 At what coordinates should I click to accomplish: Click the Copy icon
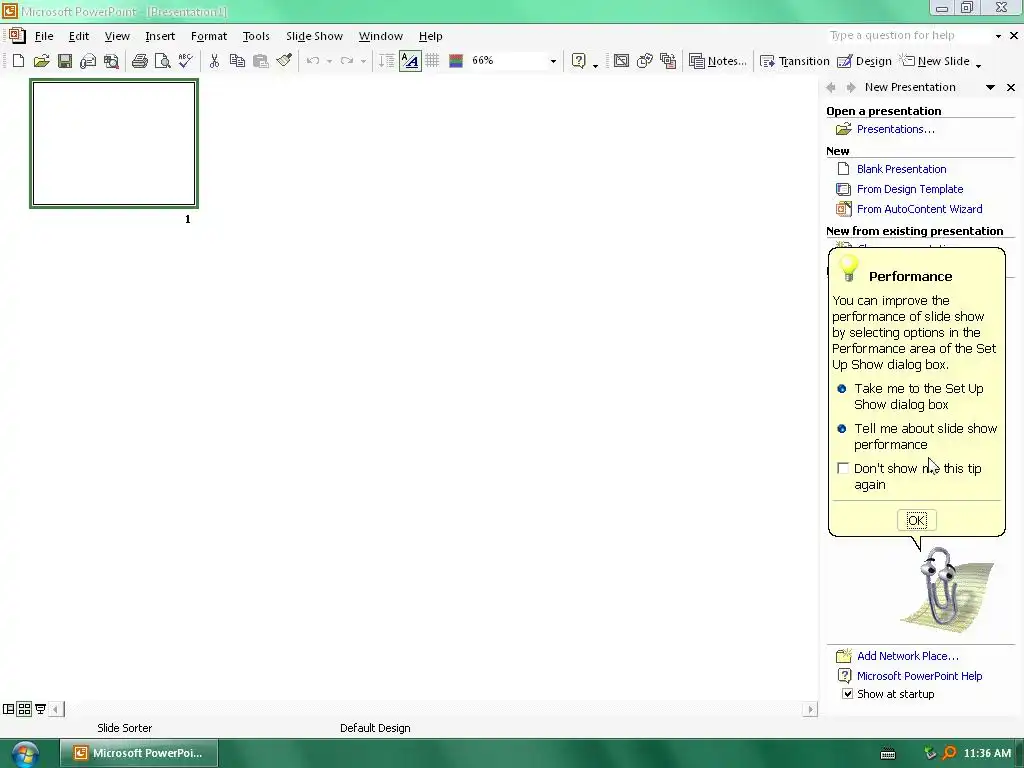click(237, 61)
